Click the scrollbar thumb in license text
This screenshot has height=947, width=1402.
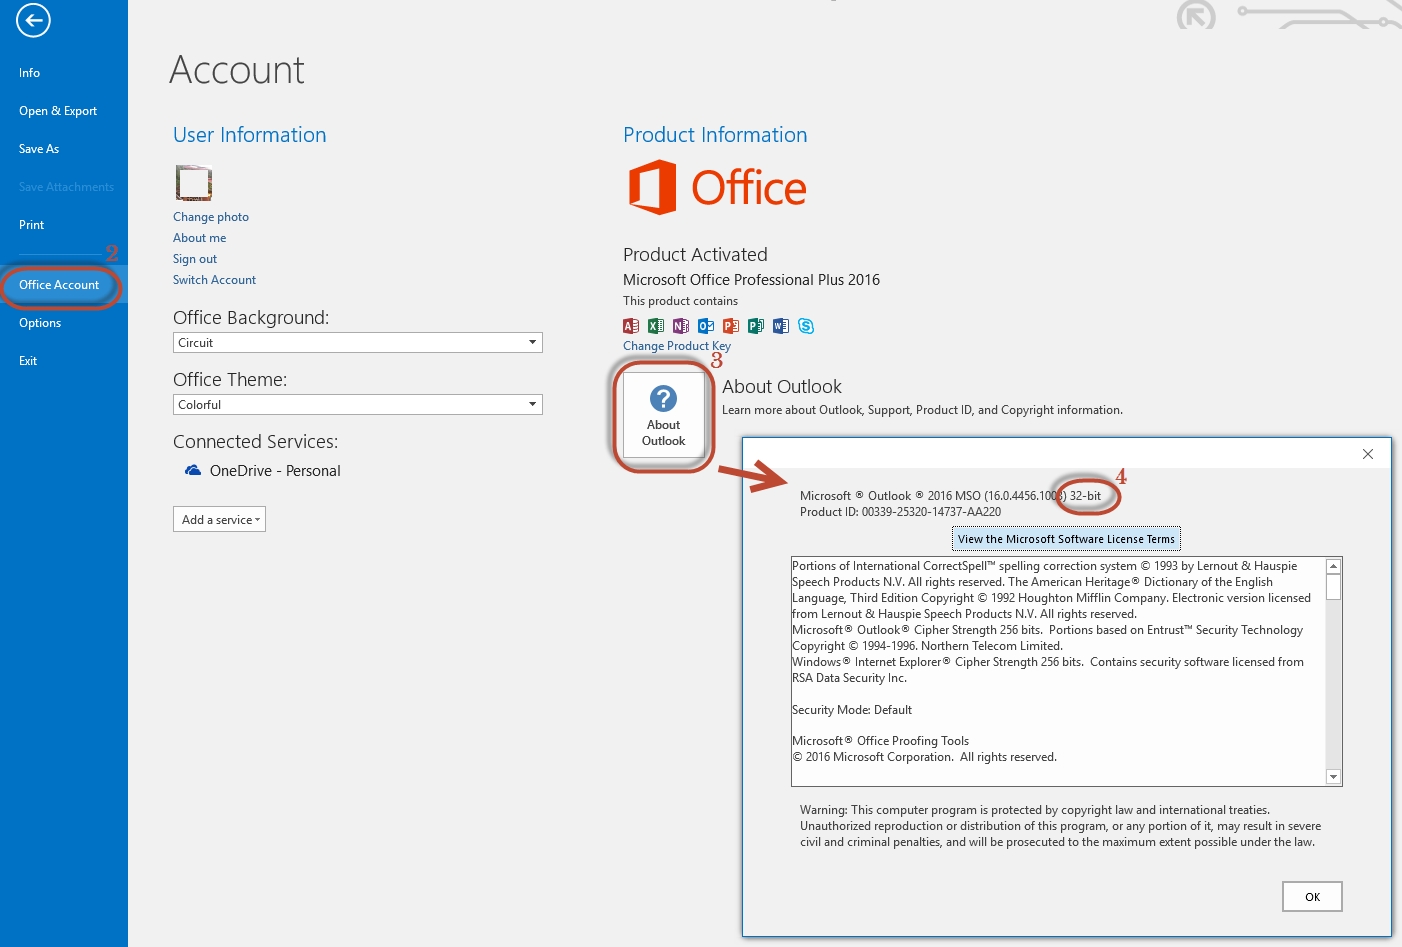[x=1333, y=587]
